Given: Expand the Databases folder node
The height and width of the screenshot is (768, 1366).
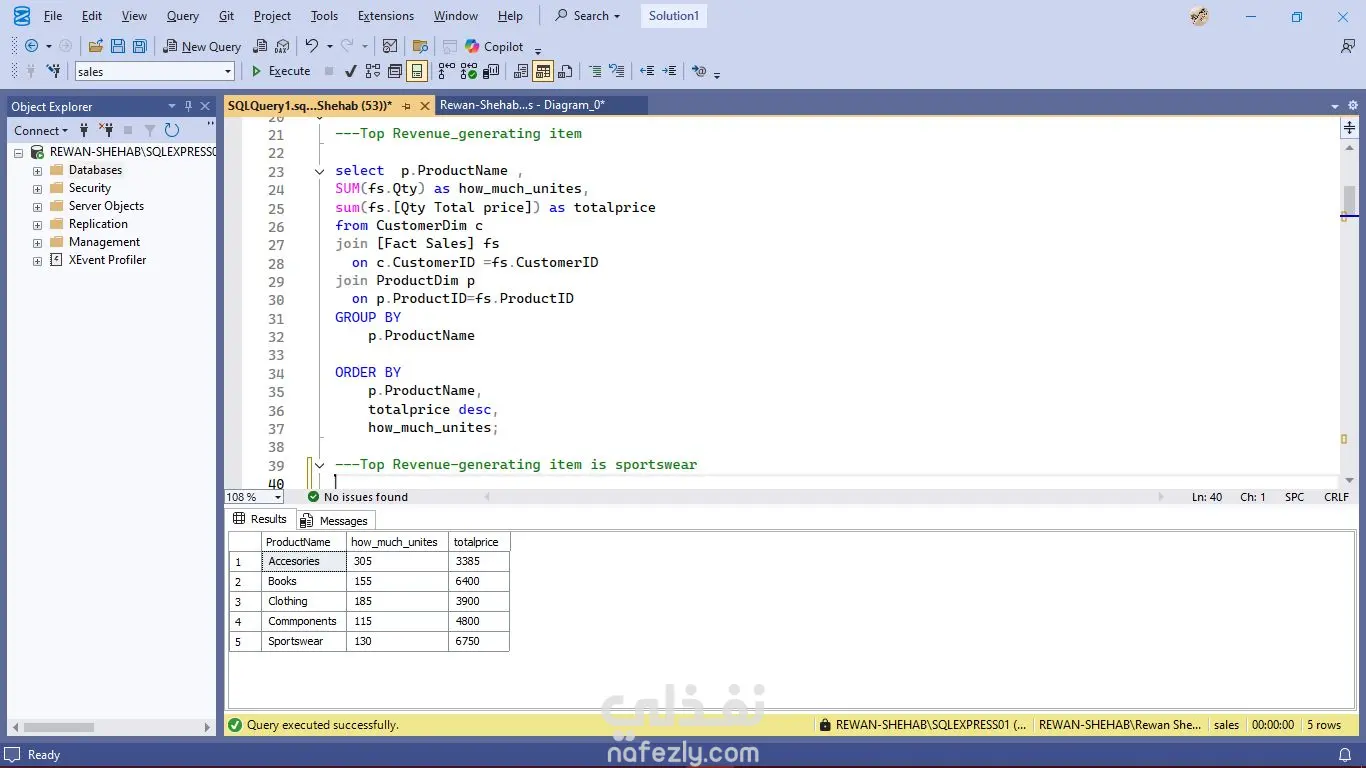Looking at the screenshot, I should (x=38, y=170).
